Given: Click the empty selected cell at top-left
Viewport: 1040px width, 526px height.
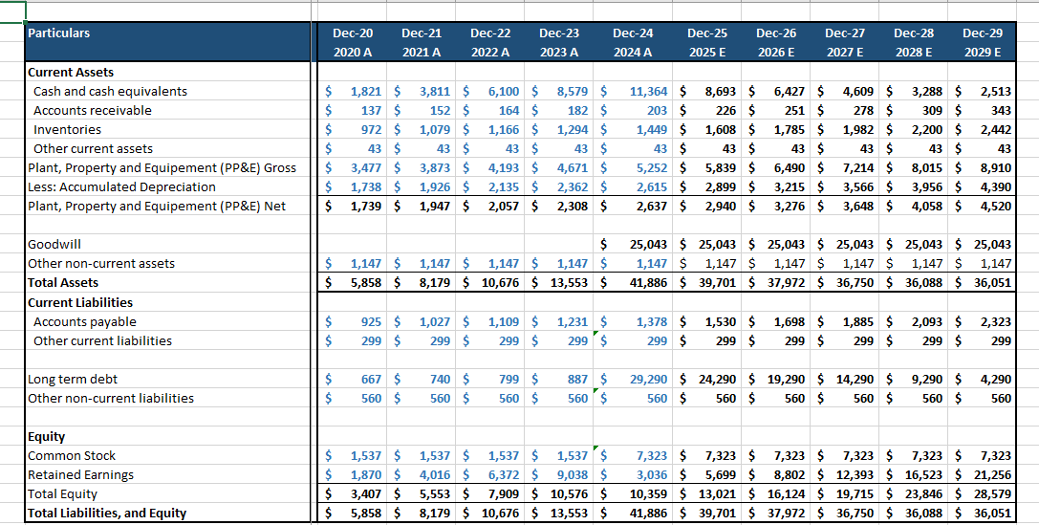Looking at the screenshot, I should pos(13,11).
